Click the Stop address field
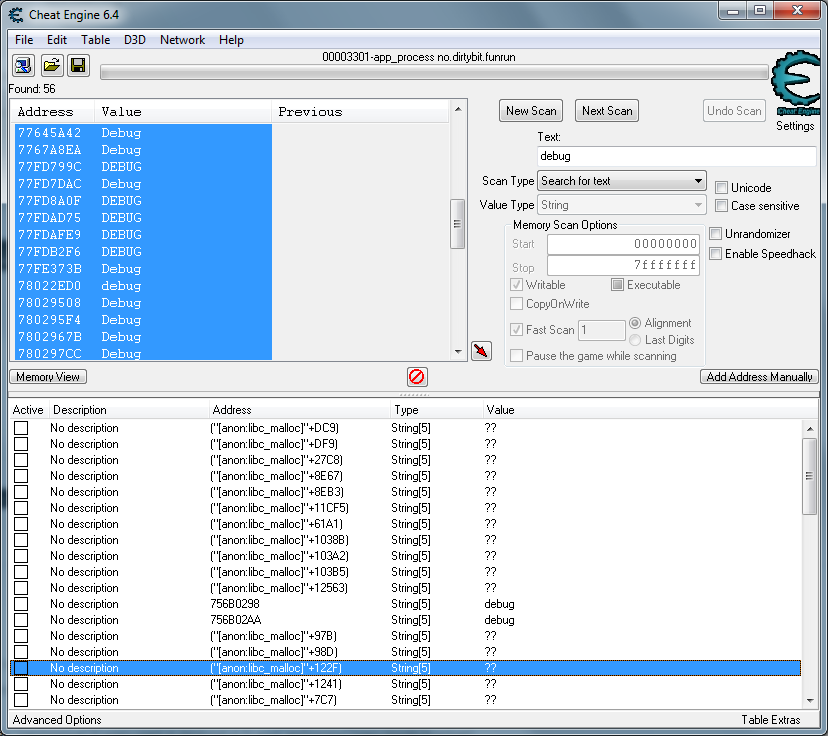Viewport: 828px width, 736px height. pos(624,265)
